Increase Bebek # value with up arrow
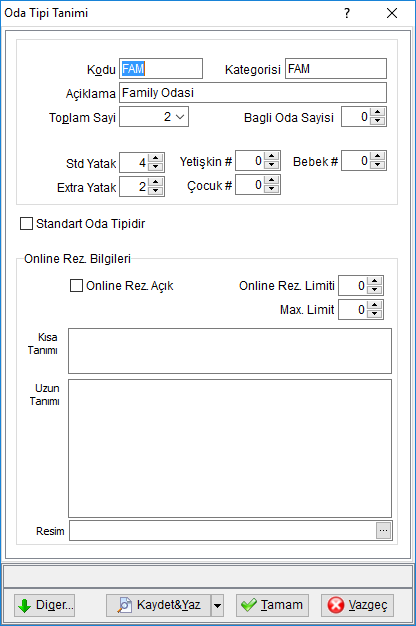The width and height of the screenshot is (416, 626). point(378,156)
